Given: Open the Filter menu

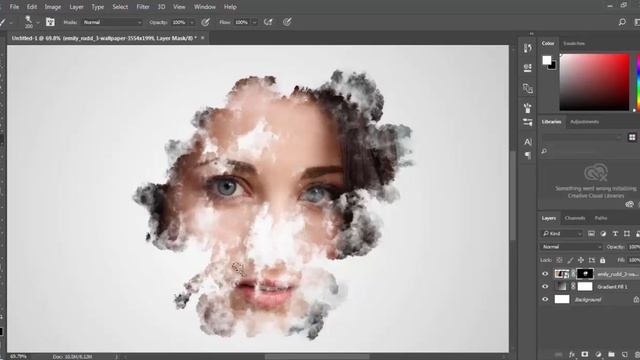Looking at the screenshot, I should 143,7.
